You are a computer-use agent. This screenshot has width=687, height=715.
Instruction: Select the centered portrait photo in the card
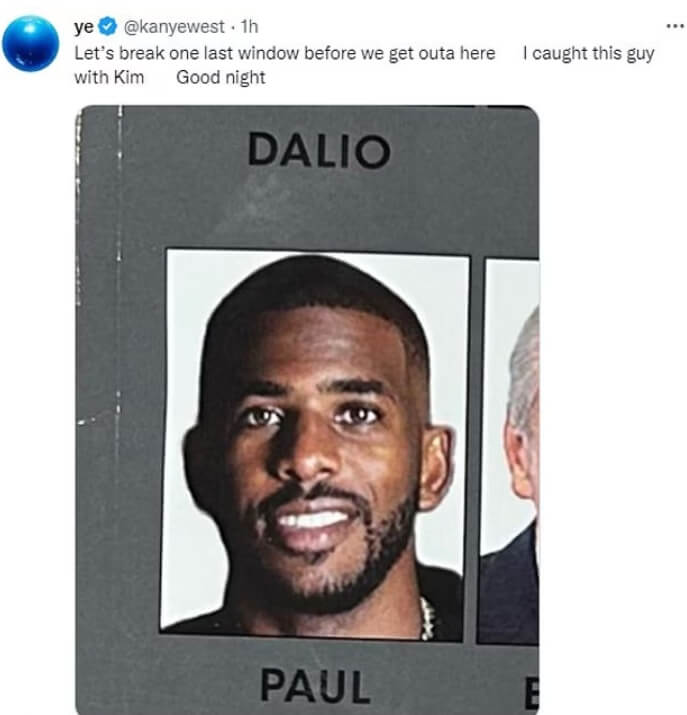(x=314, y=445)
